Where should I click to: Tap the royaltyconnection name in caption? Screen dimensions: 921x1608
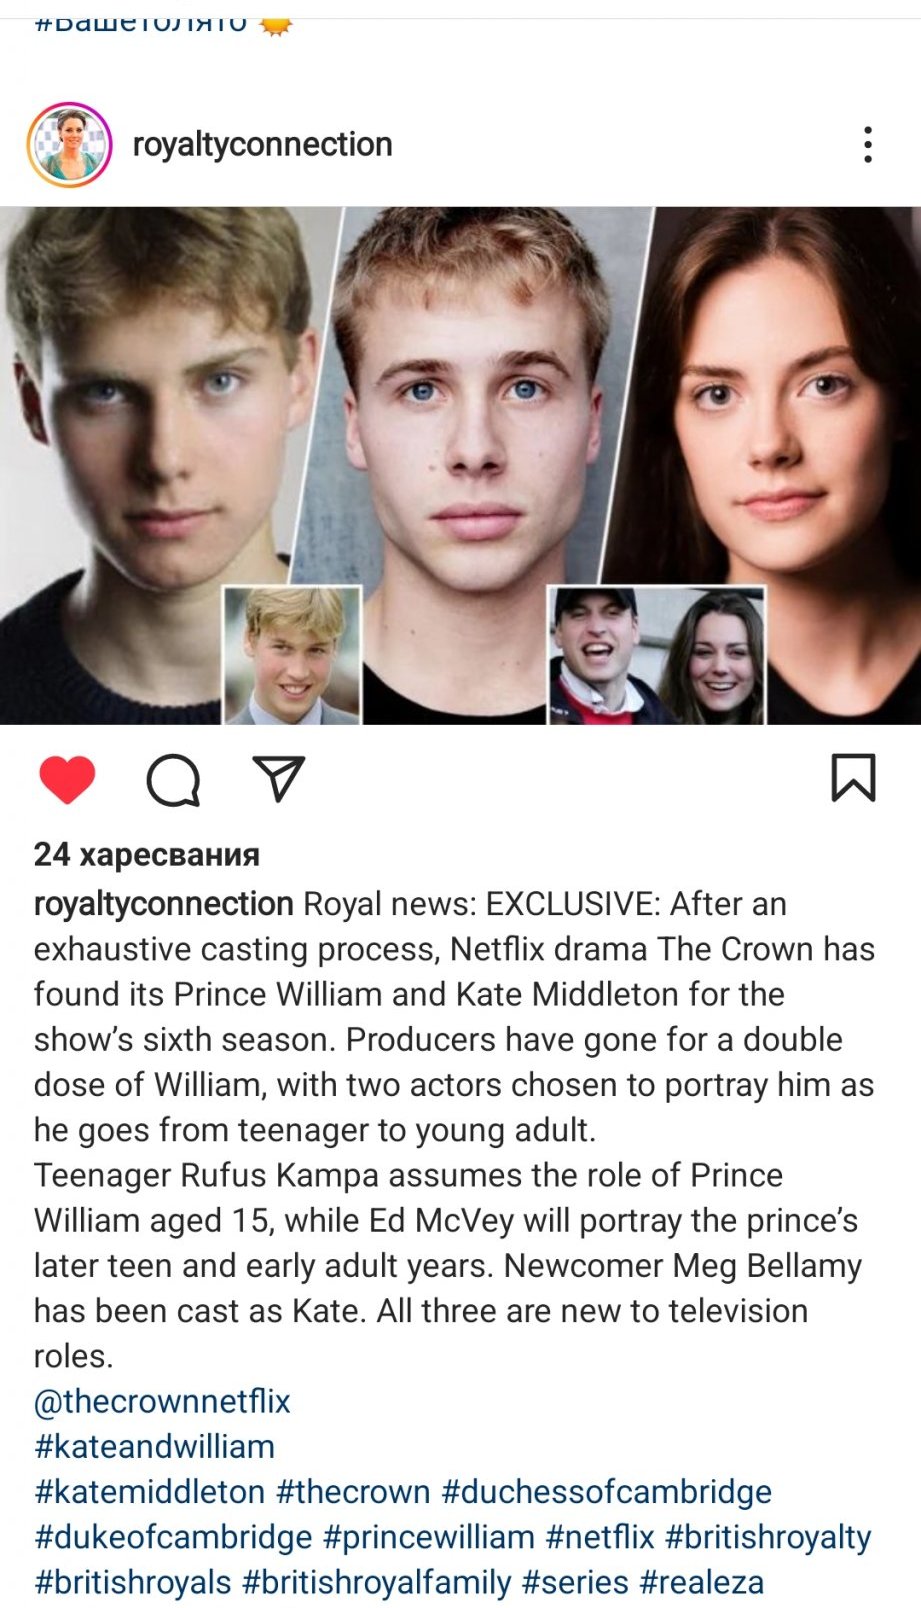point(164,903)
